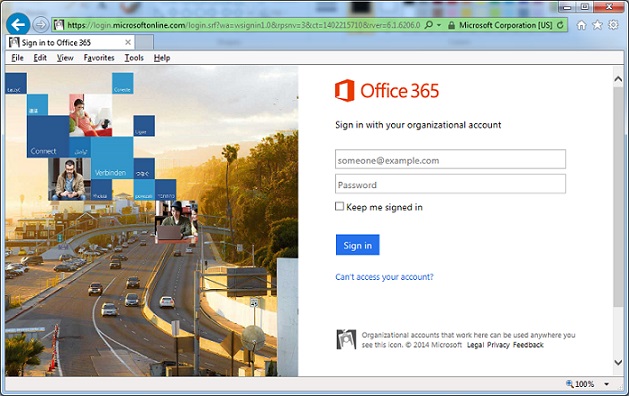Open favorites with the star icon
The image size is (629, 396).
tap(597, 25)
